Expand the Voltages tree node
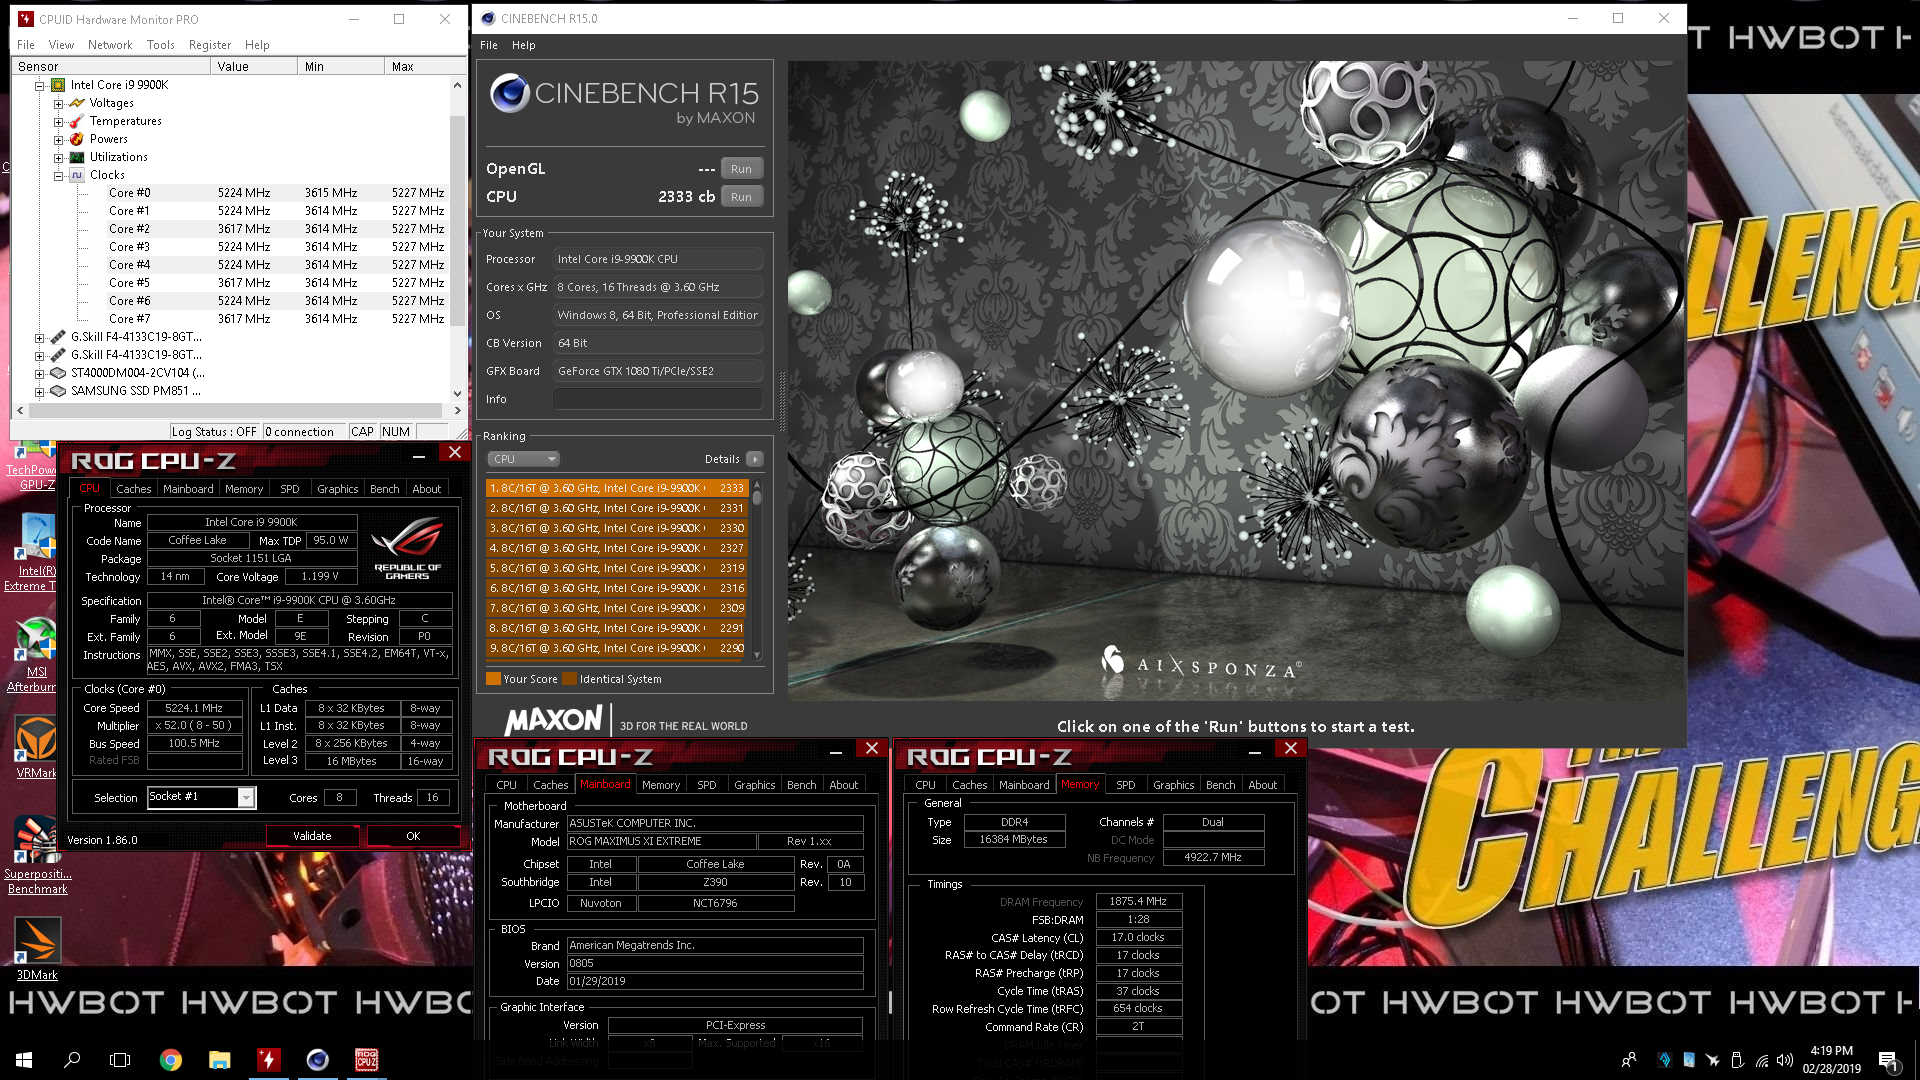 tap(58, 103)
